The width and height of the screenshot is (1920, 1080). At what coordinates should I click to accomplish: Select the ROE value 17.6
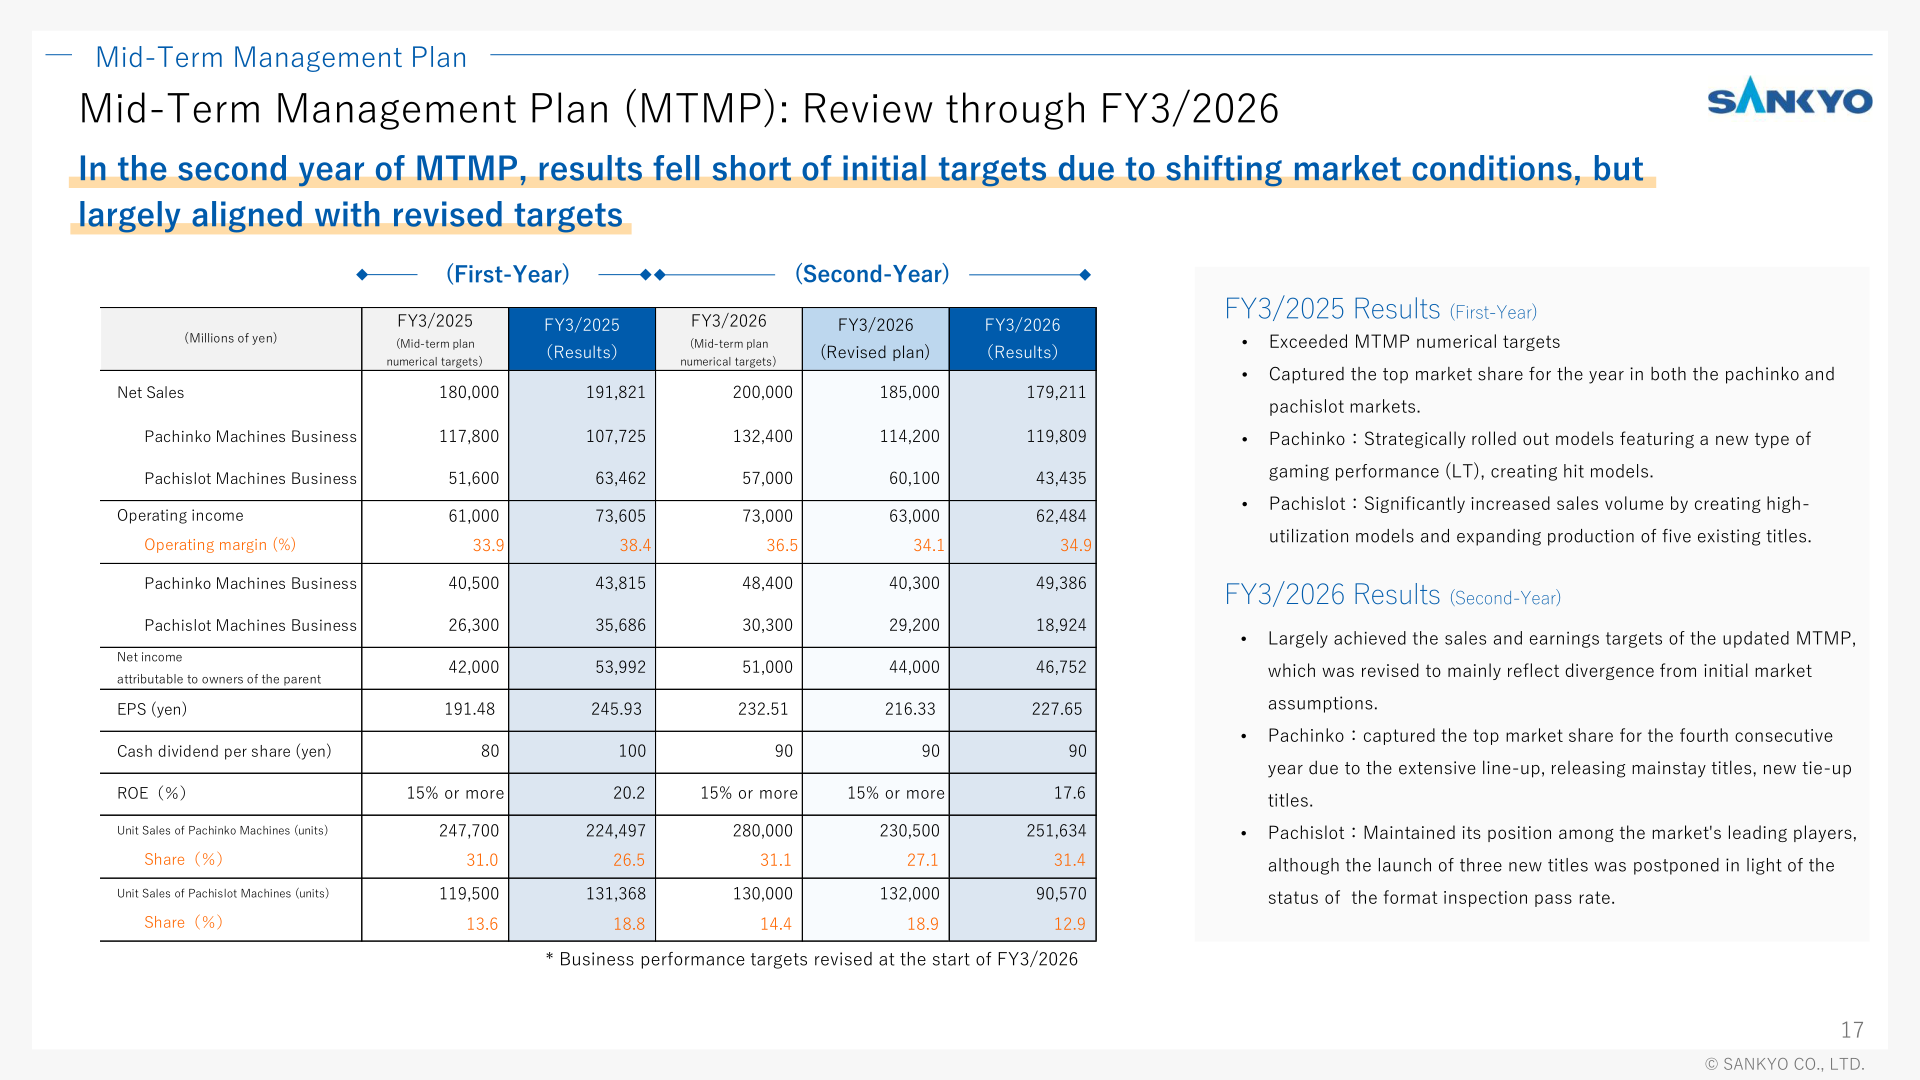(x=1069, y=794)
